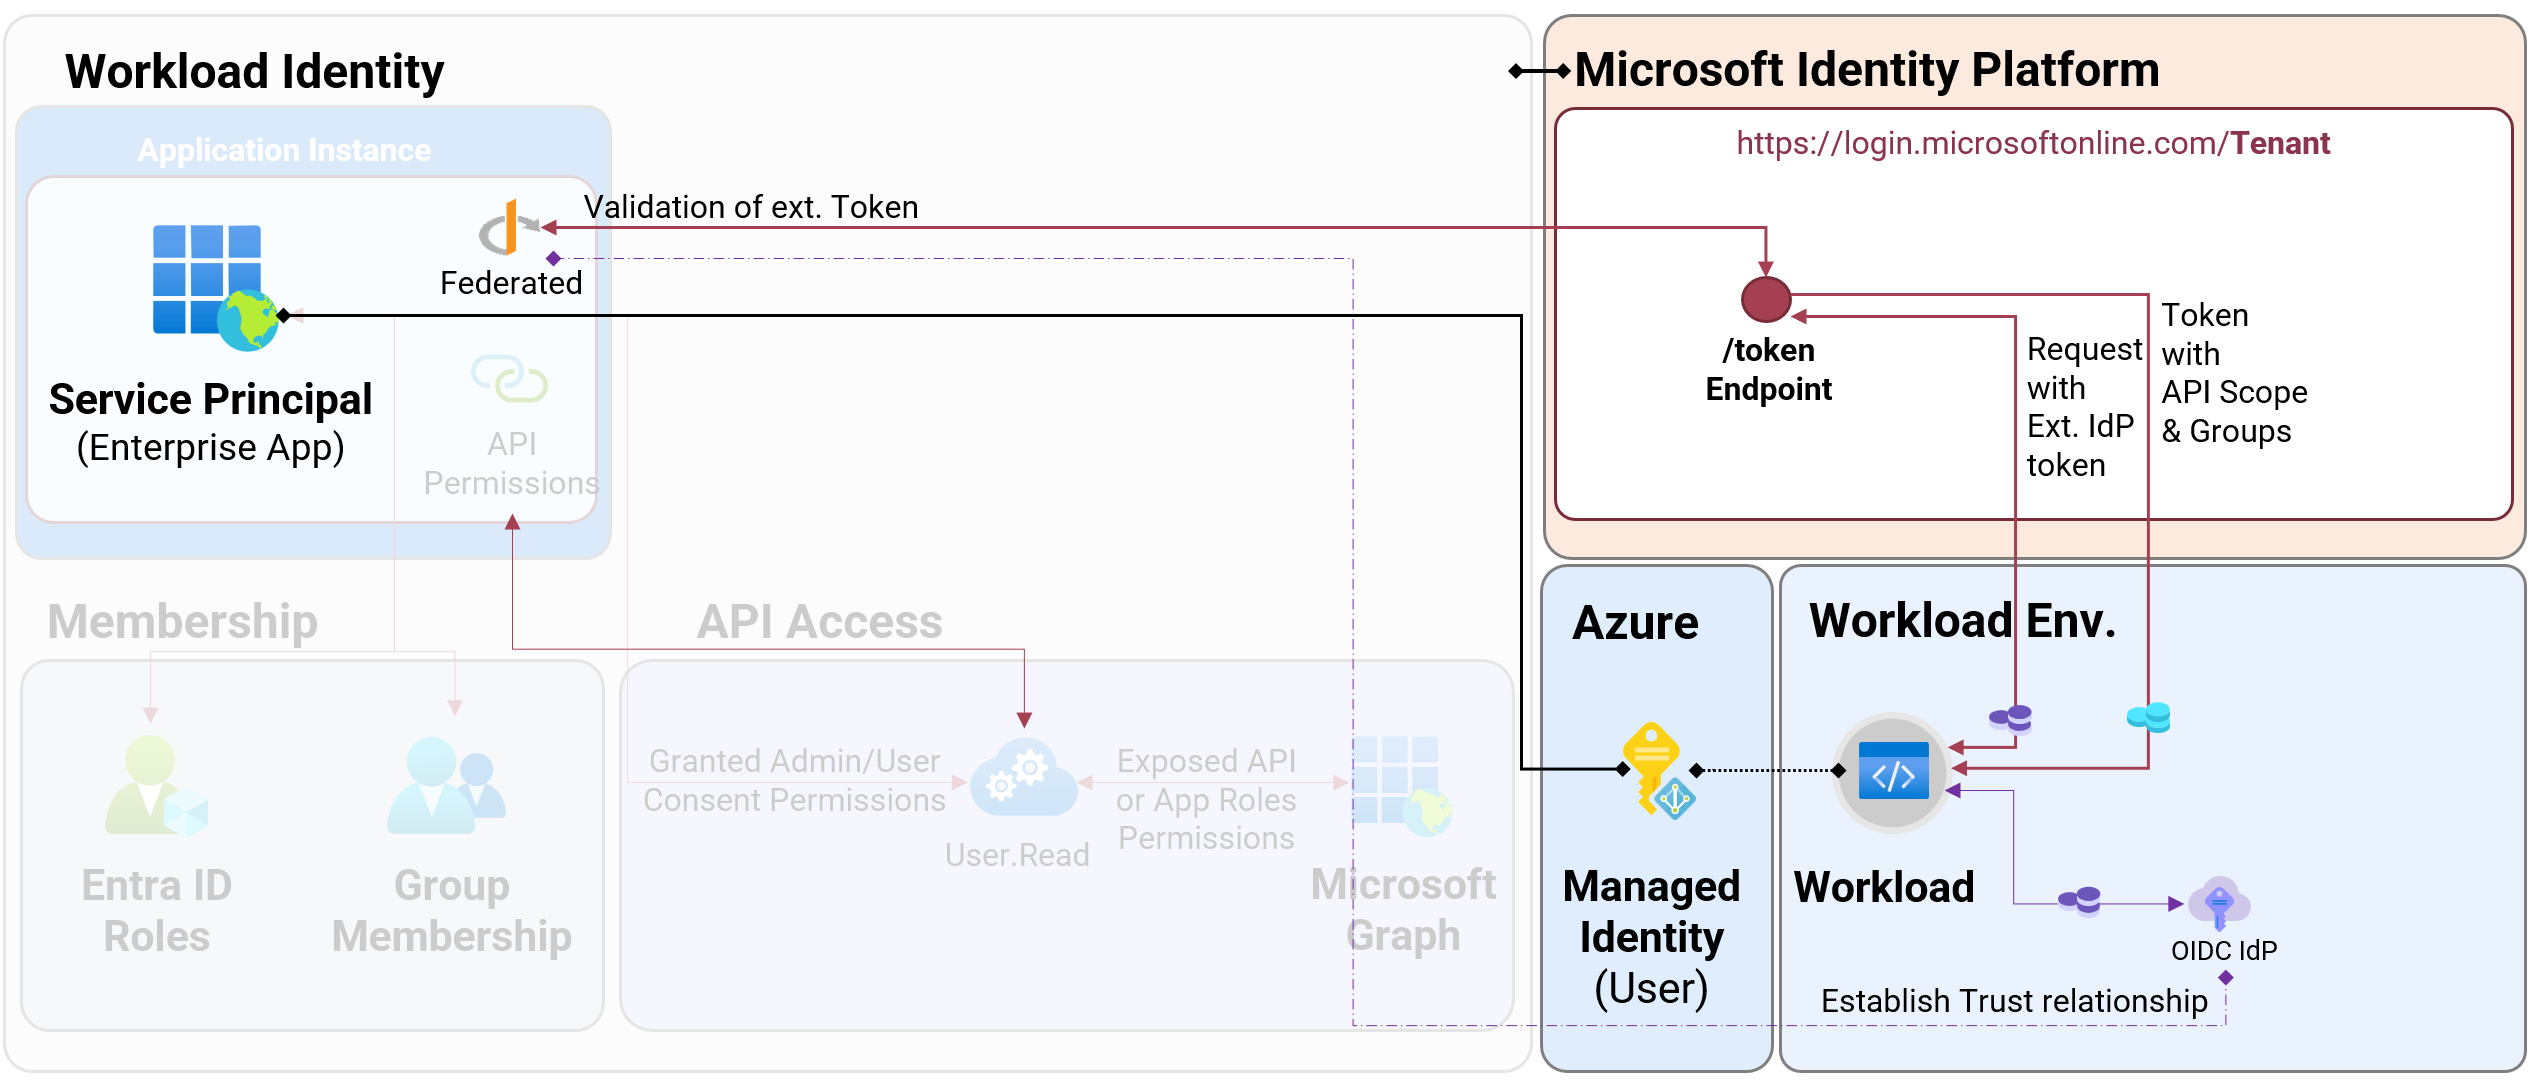Select the Federated credential icon

click(508, 228)
